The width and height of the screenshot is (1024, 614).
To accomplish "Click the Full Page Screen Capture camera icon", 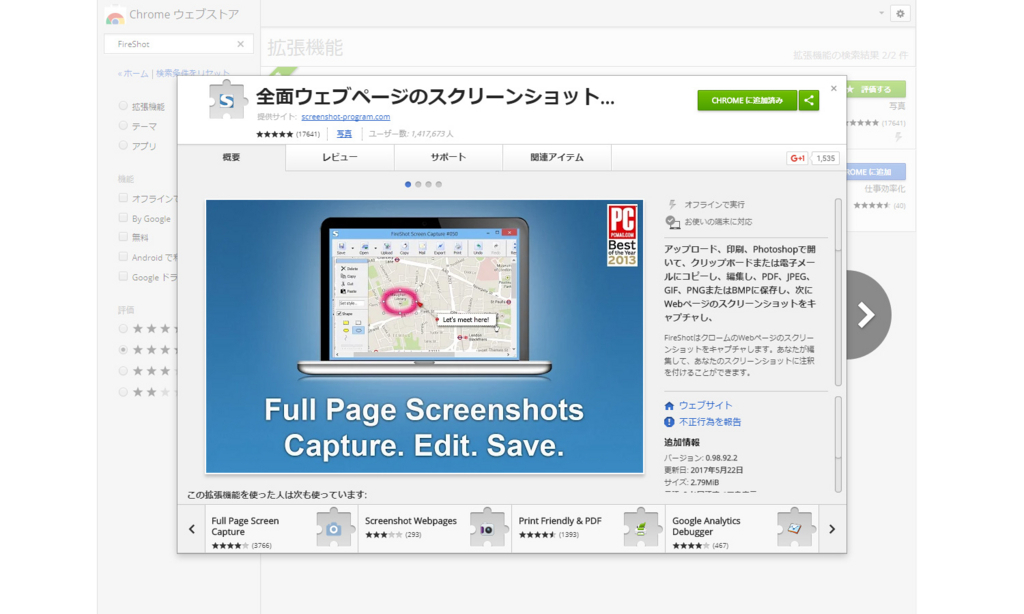I will [x=334, y=528].
